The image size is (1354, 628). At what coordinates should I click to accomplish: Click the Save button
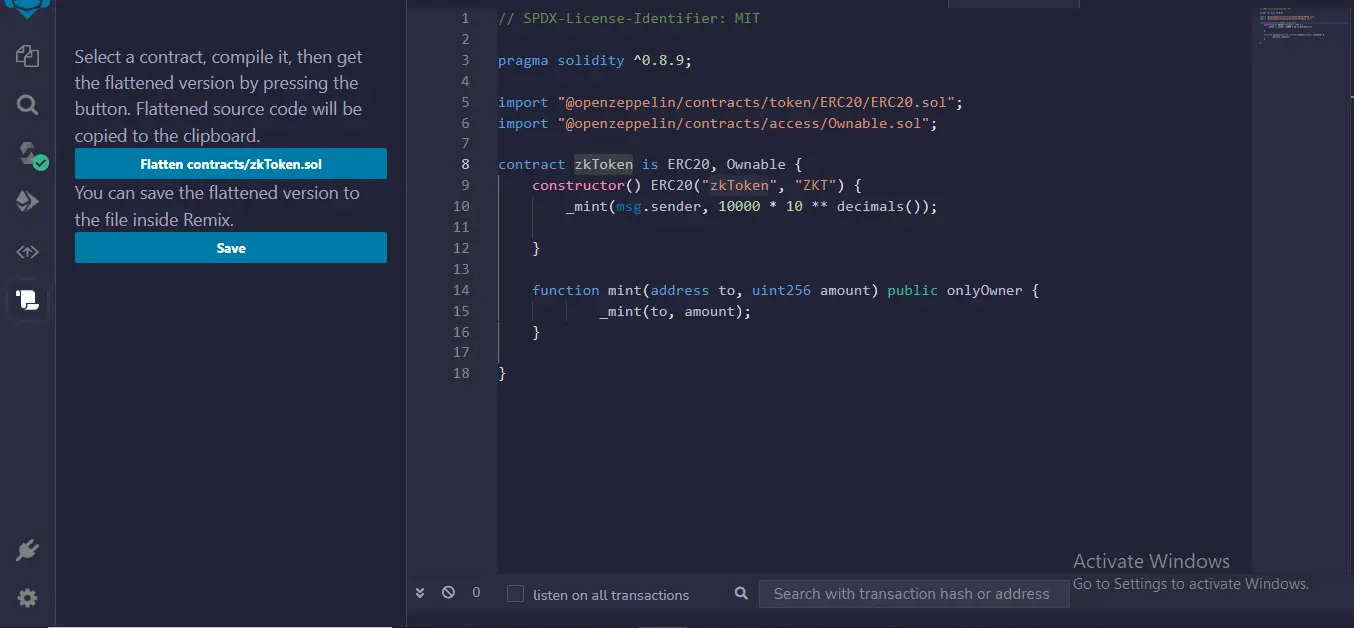click(231, 248)
